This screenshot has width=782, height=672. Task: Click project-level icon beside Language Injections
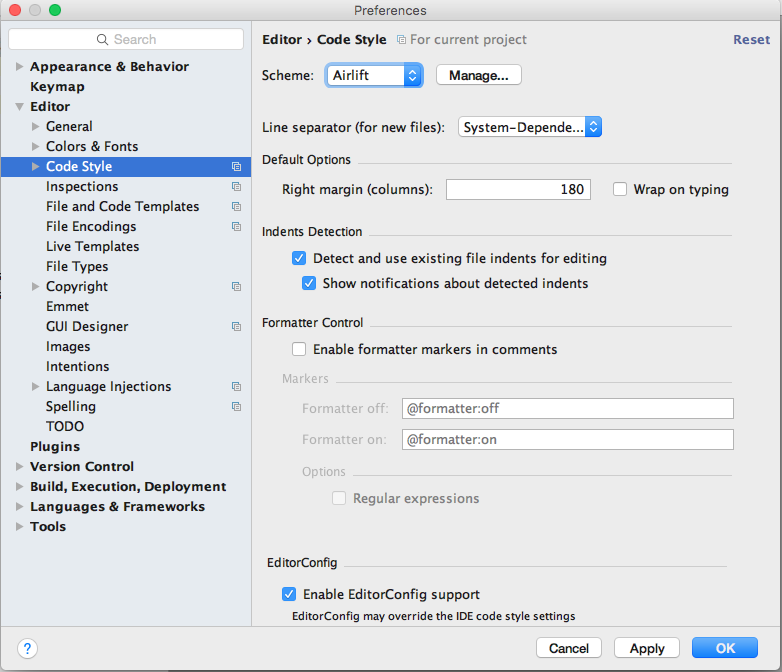pyautogui.click(x=237, y=387)
